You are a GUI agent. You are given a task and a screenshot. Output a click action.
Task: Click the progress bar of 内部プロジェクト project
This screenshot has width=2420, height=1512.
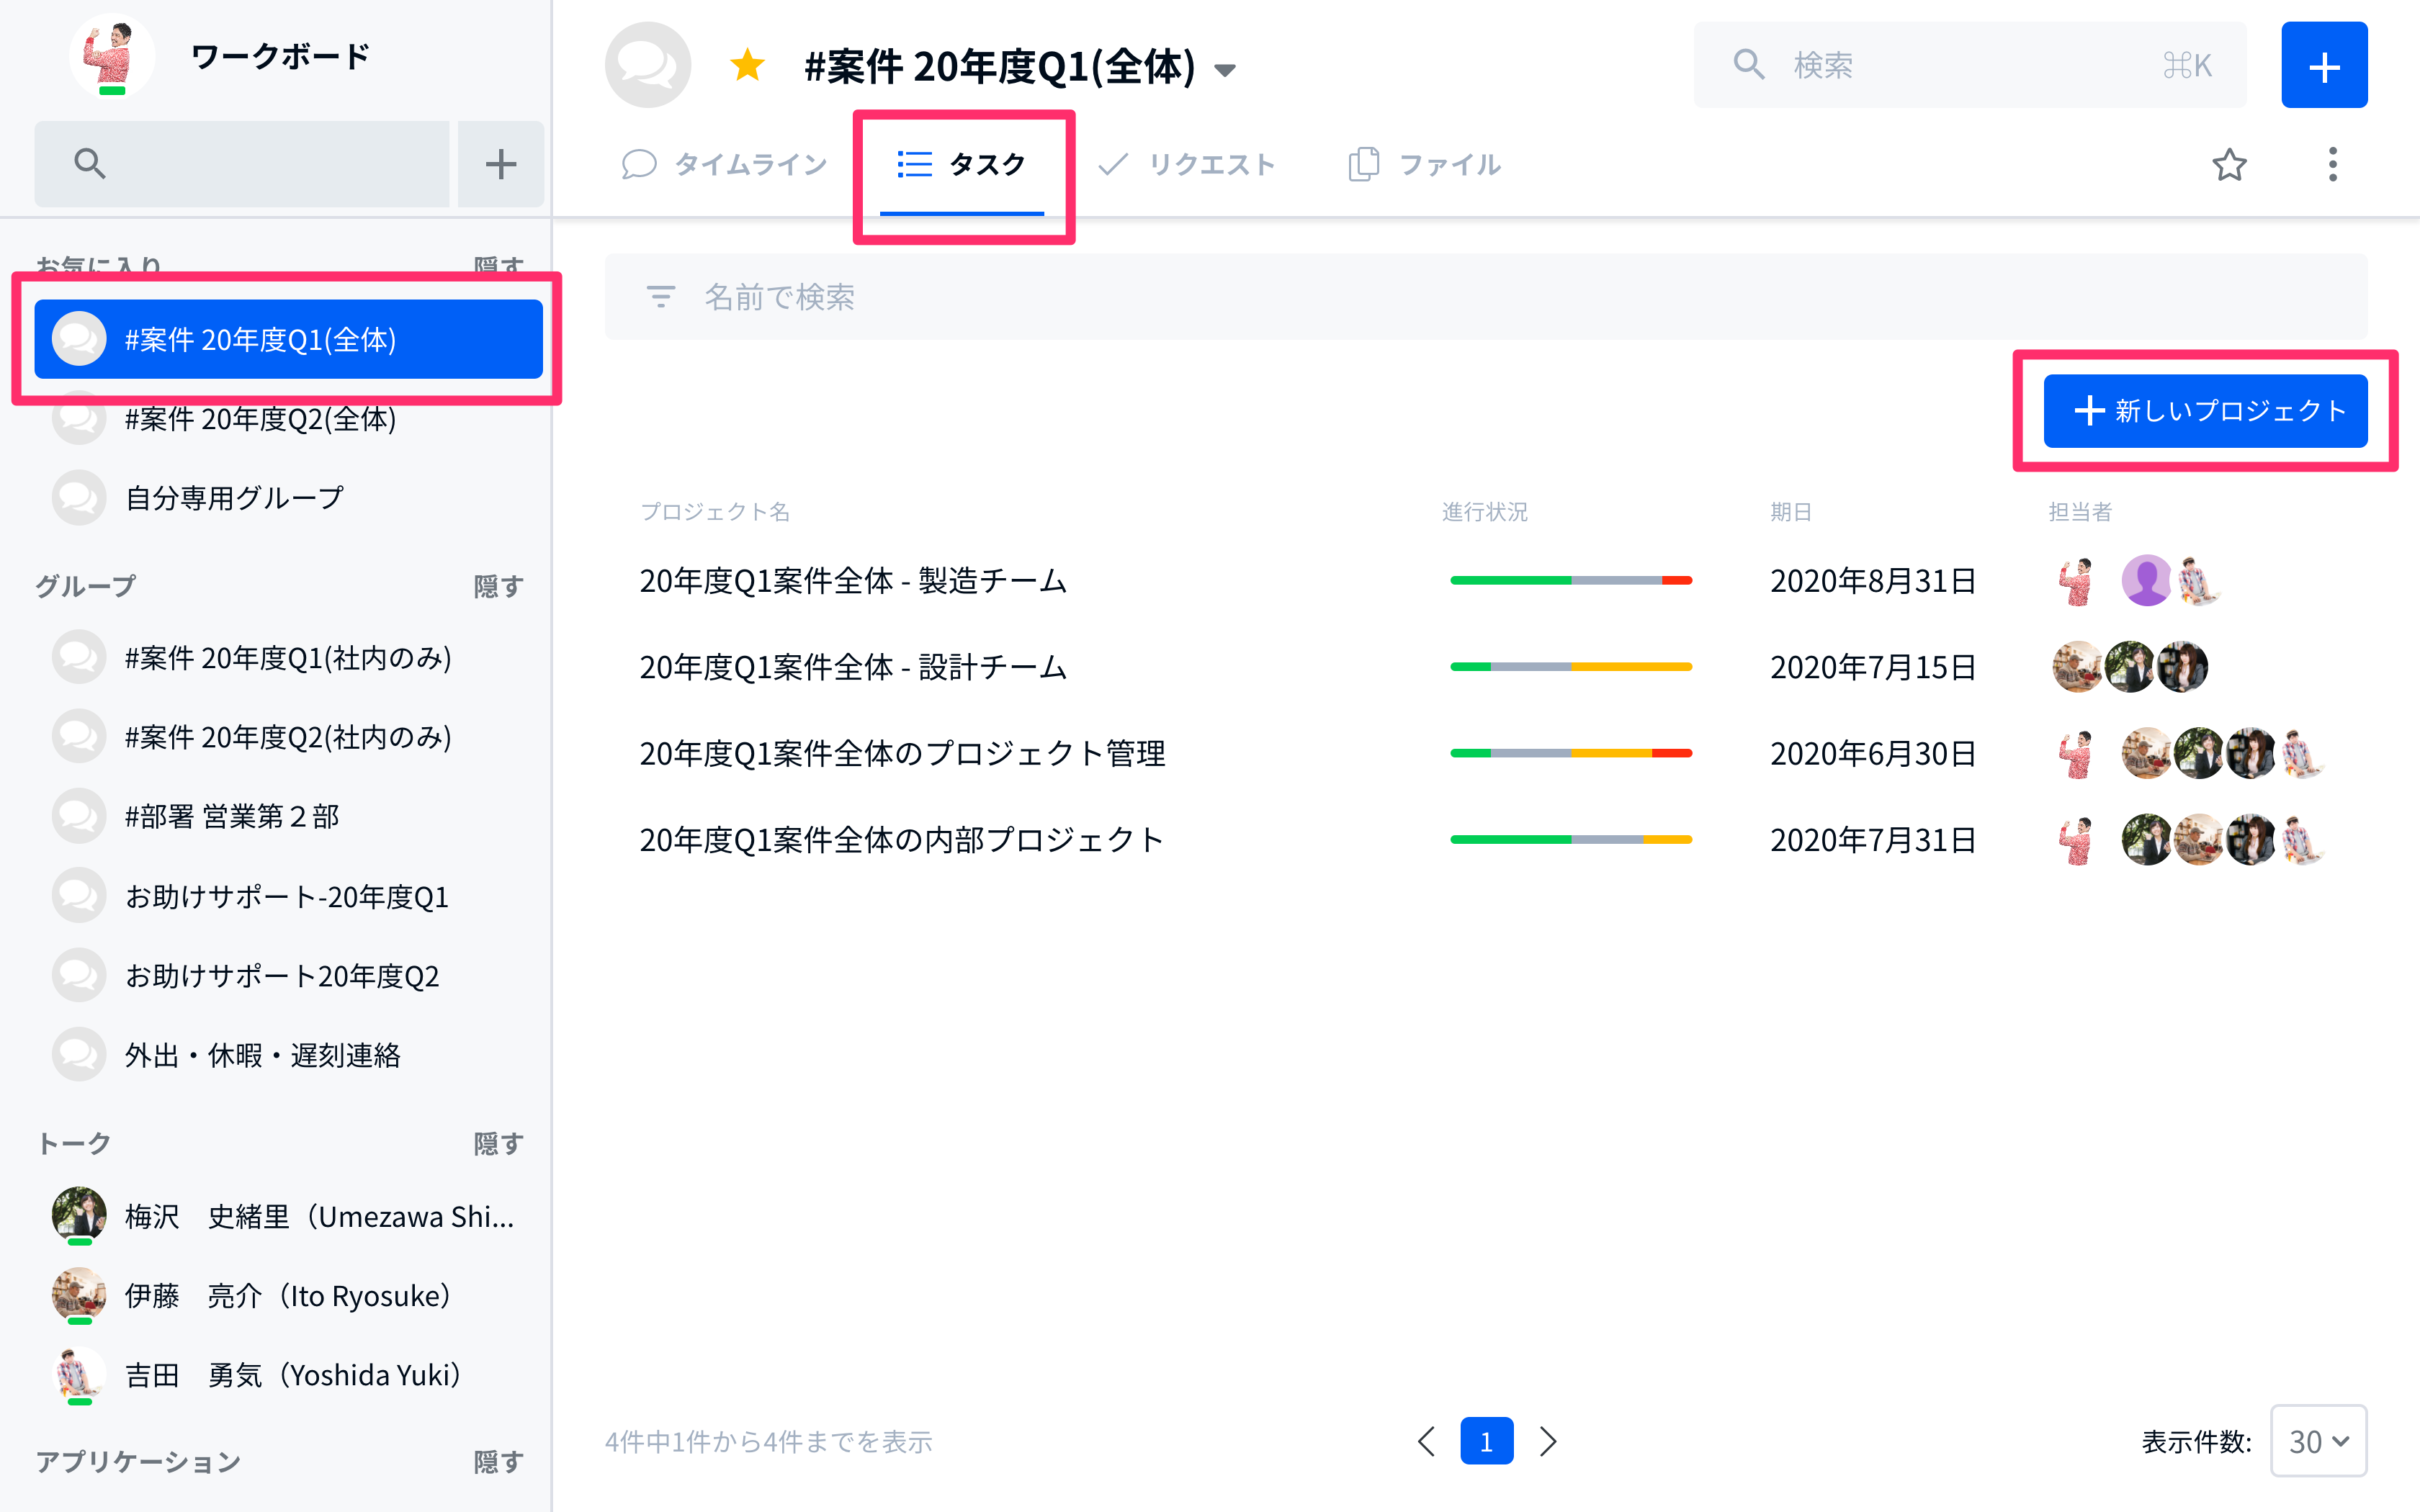1571,840
